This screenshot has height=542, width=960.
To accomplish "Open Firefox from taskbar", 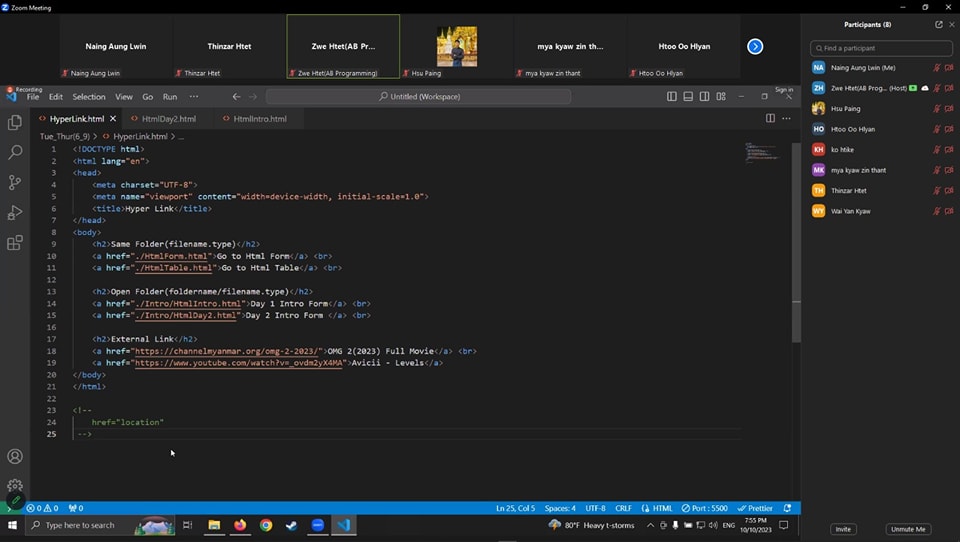I will [x=240, y=525].
